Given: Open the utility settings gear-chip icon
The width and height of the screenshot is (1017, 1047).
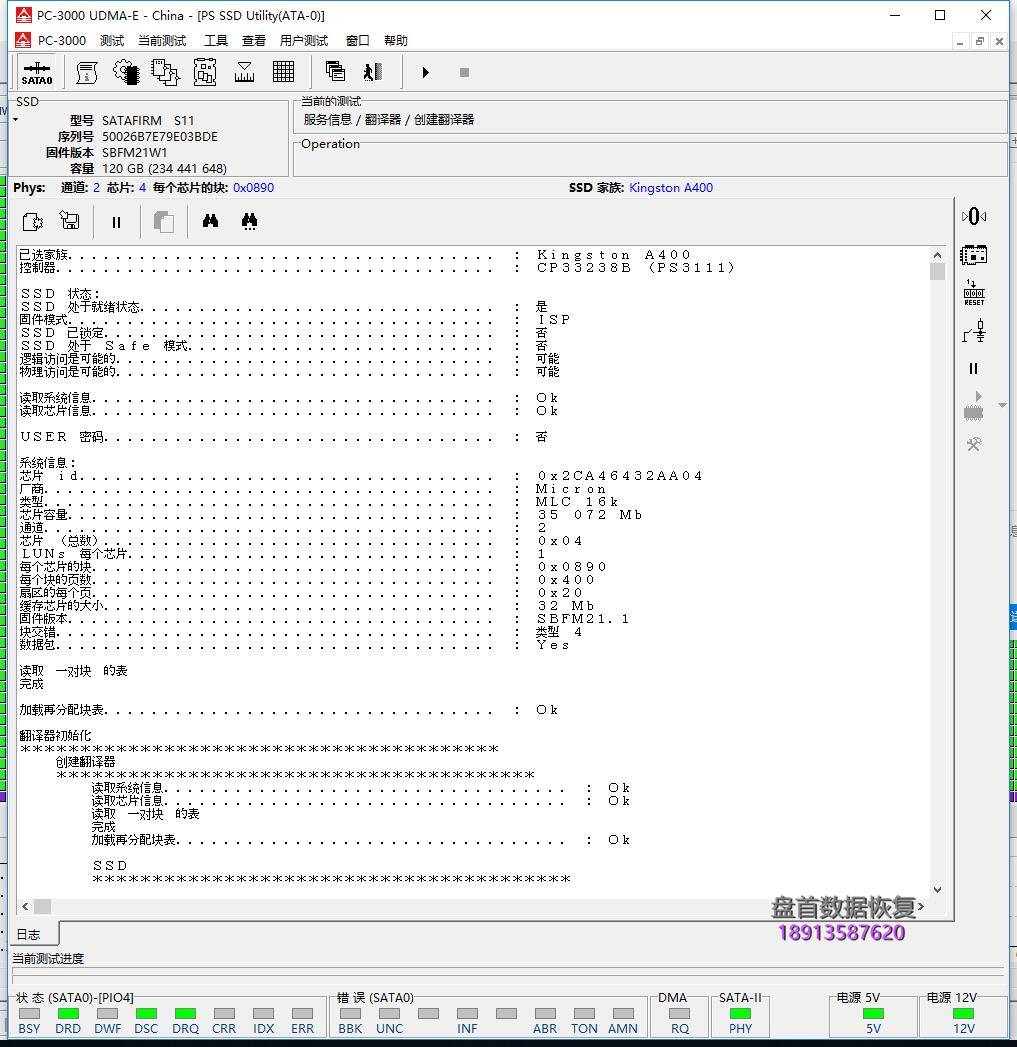Looking at the screenshot, I should coord(125,72).
